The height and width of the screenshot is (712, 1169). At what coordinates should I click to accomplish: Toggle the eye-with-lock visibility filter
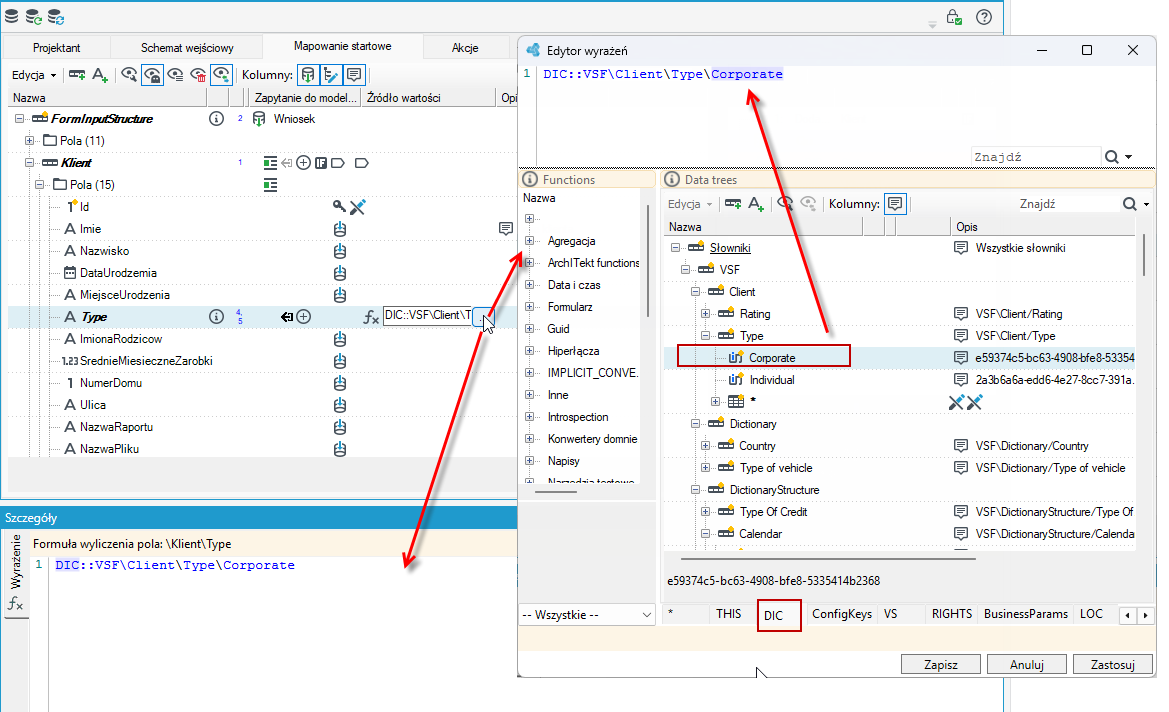153,75
